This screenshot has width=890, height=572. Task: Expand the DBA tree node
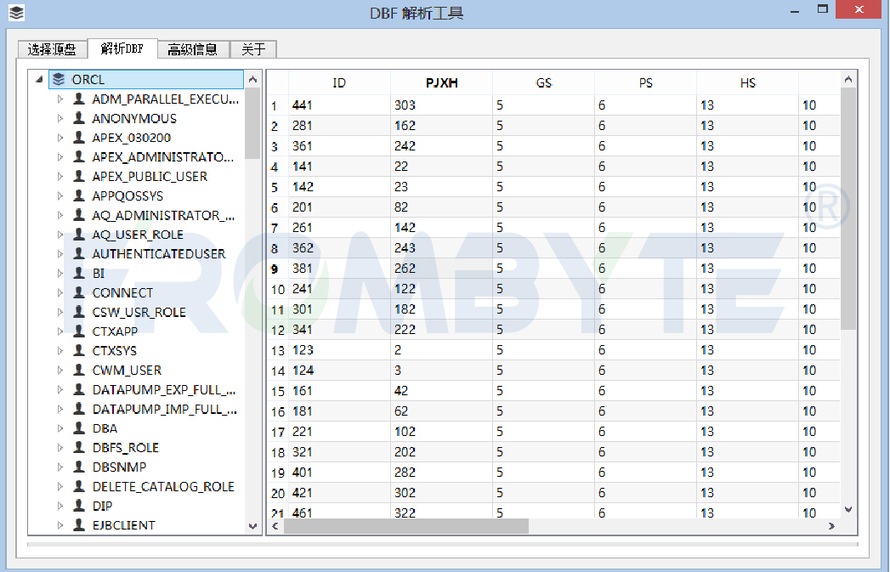pos(60,428)
